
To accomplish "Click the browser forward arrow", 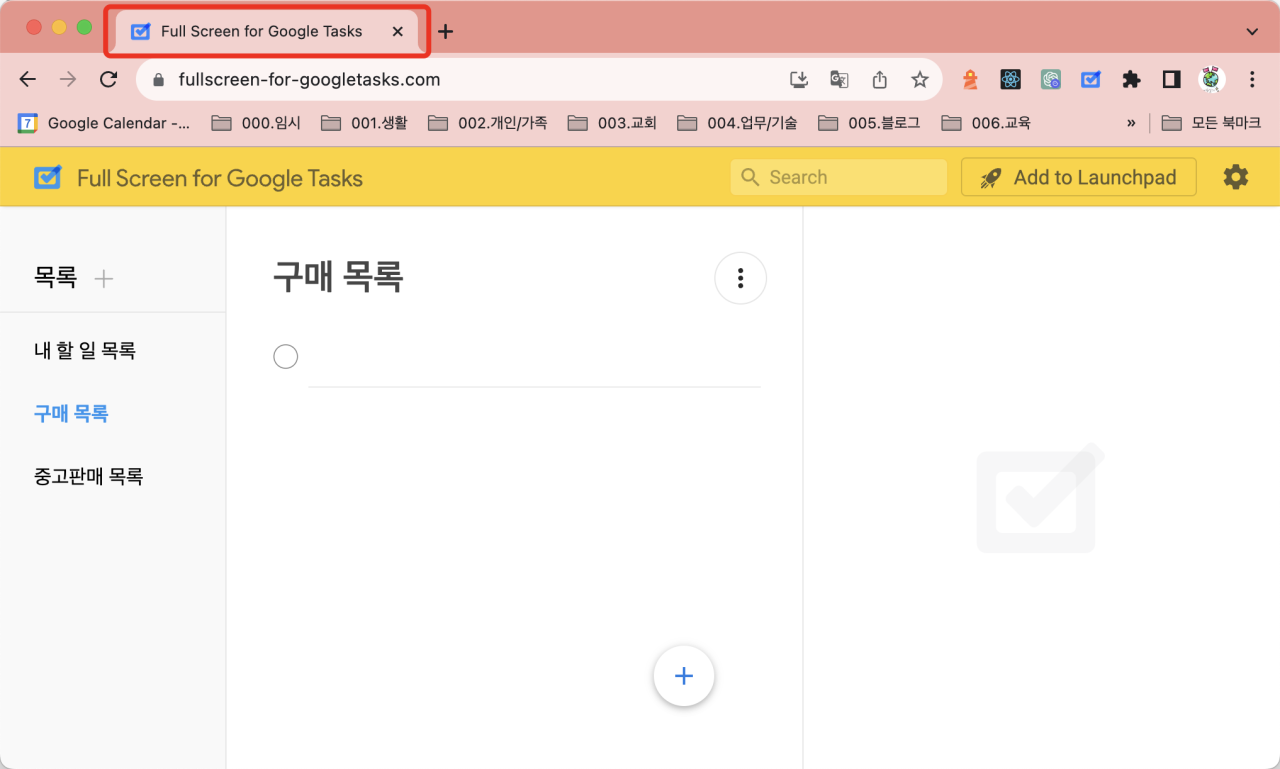I will pyautogui.click(x=68, y=80).
